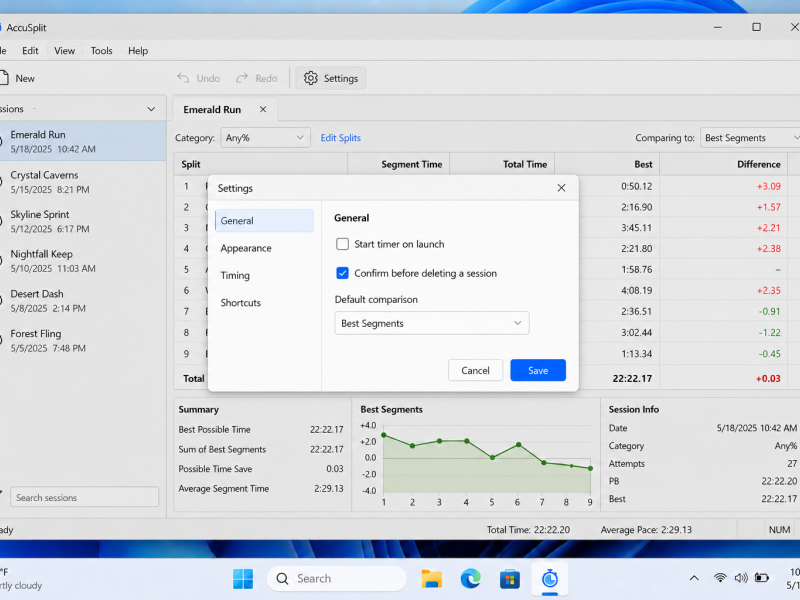
Task: Open the Category Any% dropdown
Action: 265,138
